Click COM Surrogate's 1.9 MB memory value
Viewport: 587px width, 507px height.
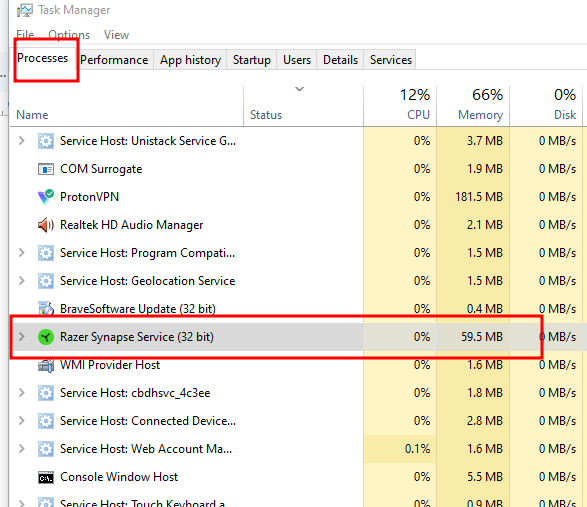485,169
